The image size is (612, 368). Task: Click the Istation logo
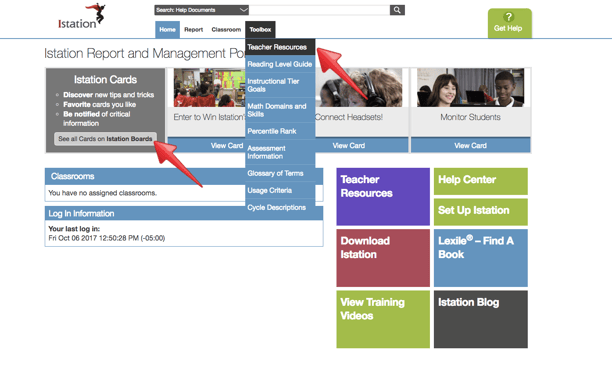pos(82,16)
